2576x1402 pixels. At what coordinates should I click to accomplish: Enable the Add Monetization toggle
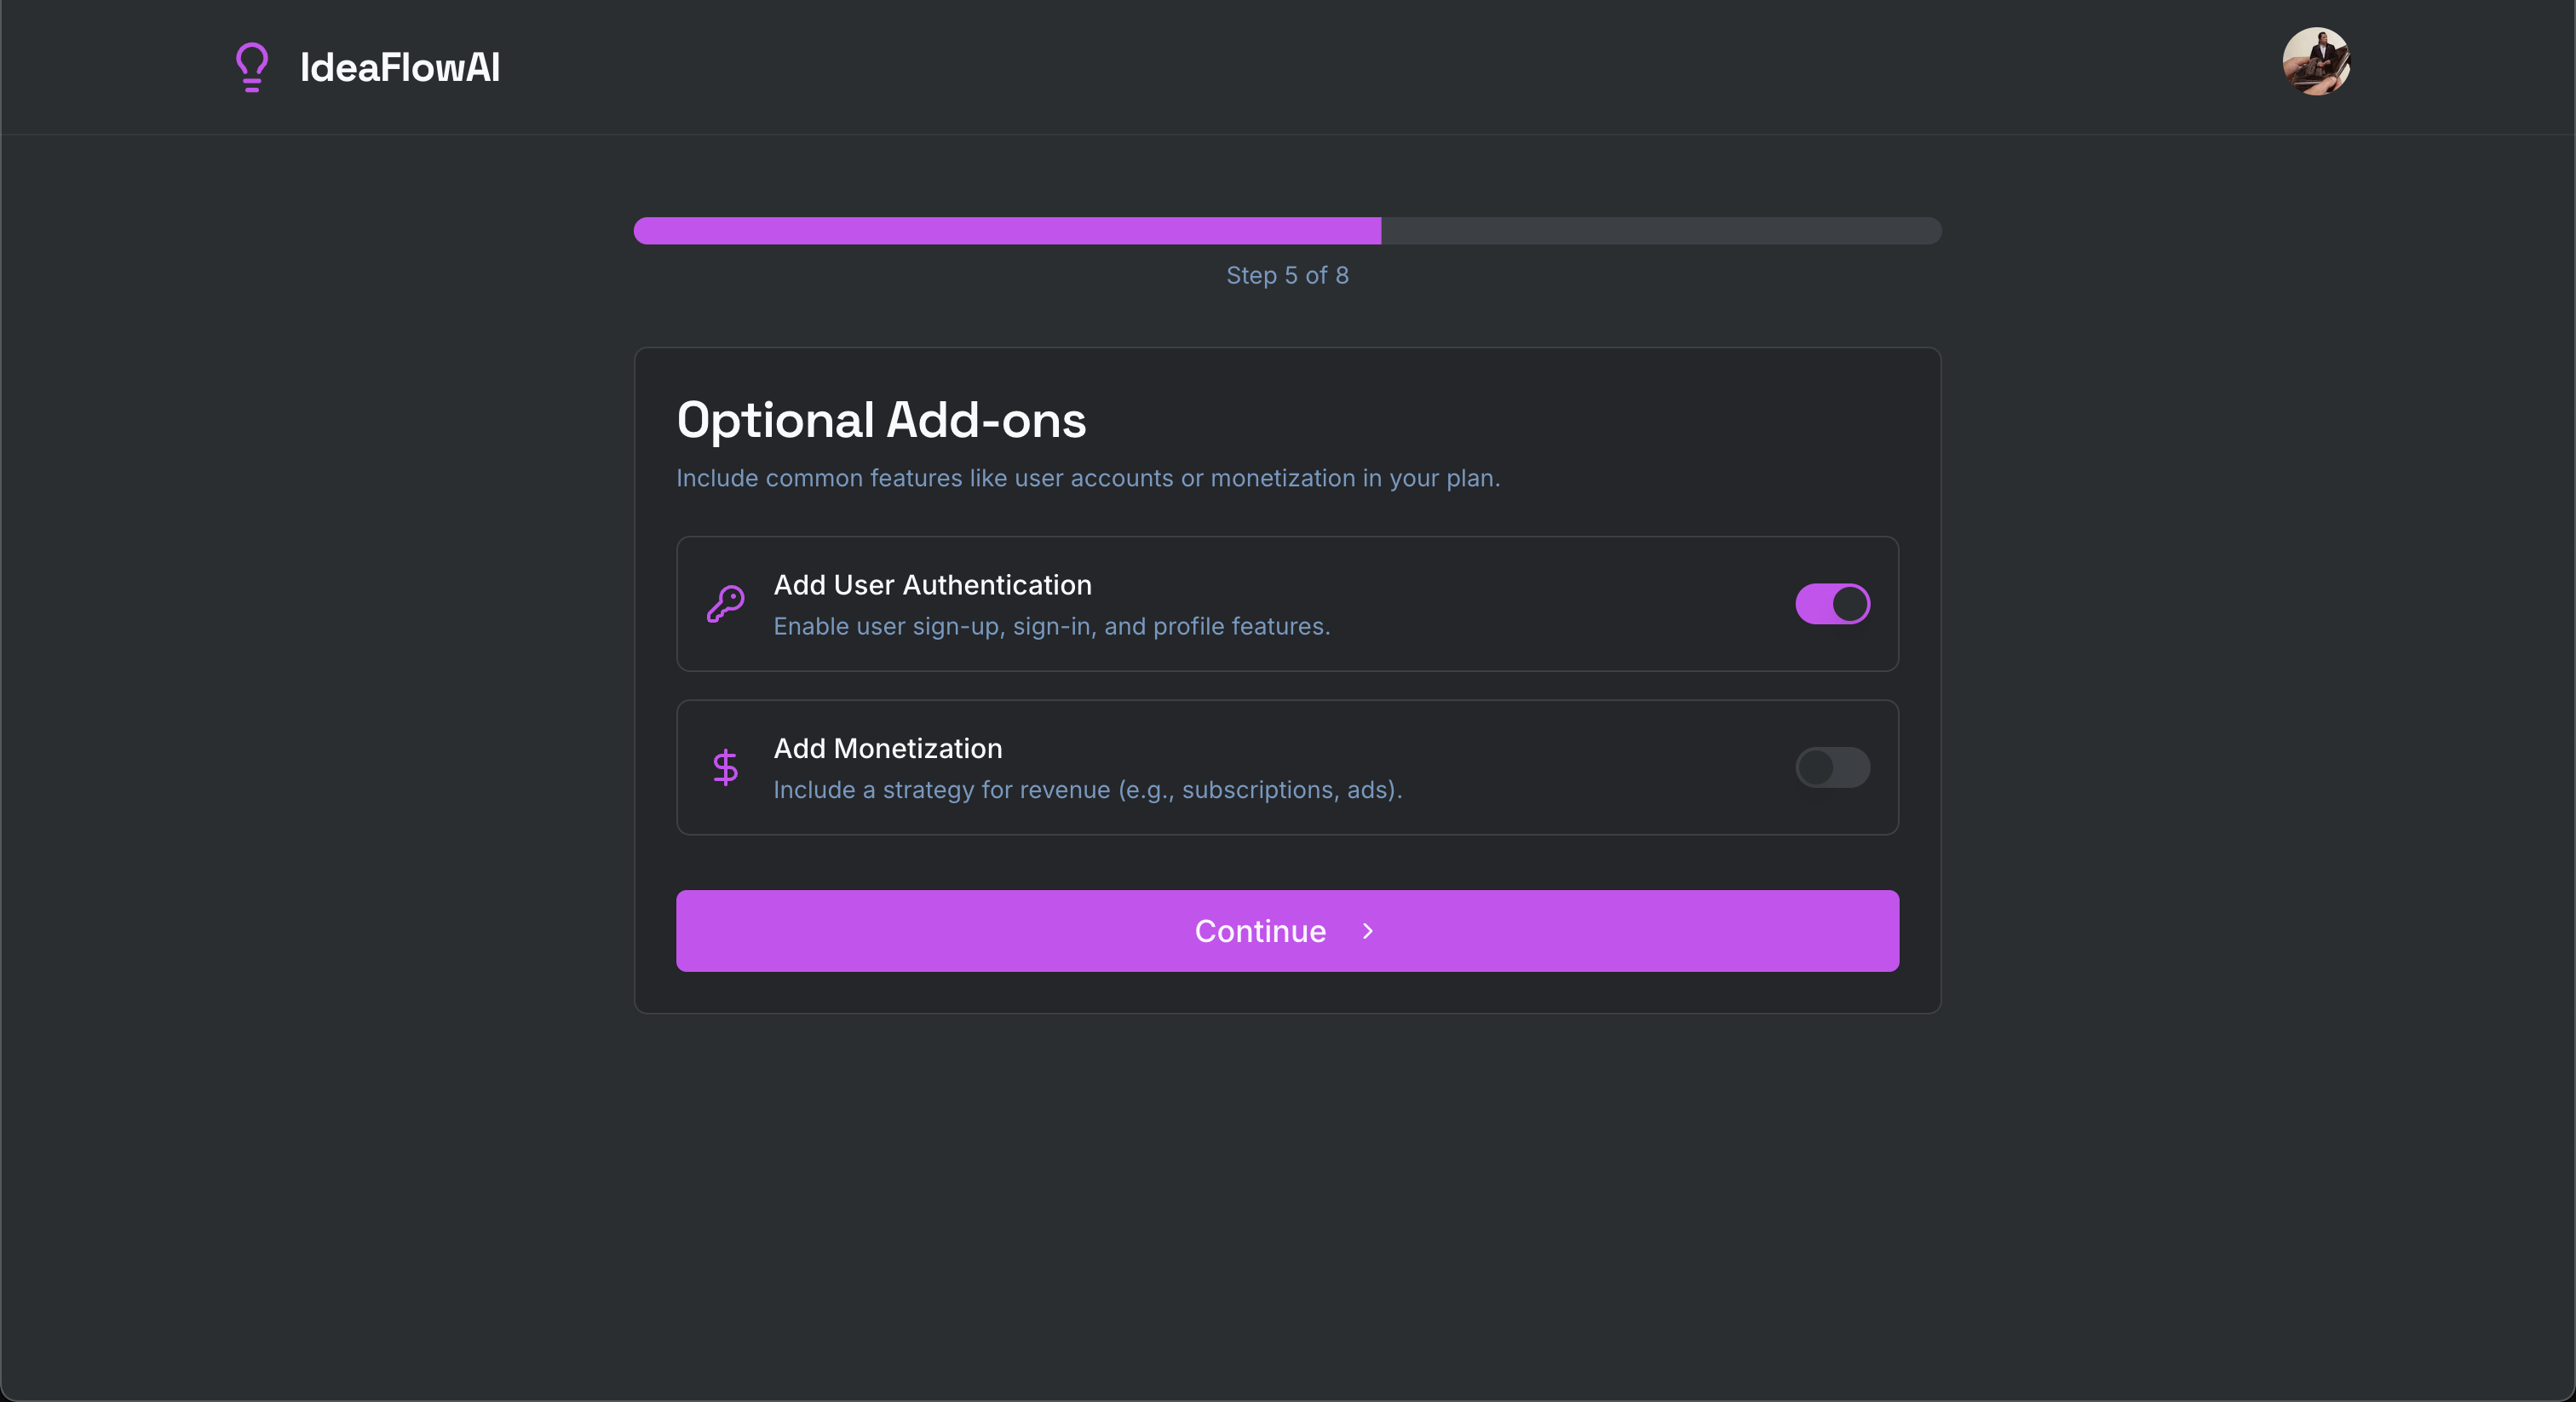tap(1832, 767)
